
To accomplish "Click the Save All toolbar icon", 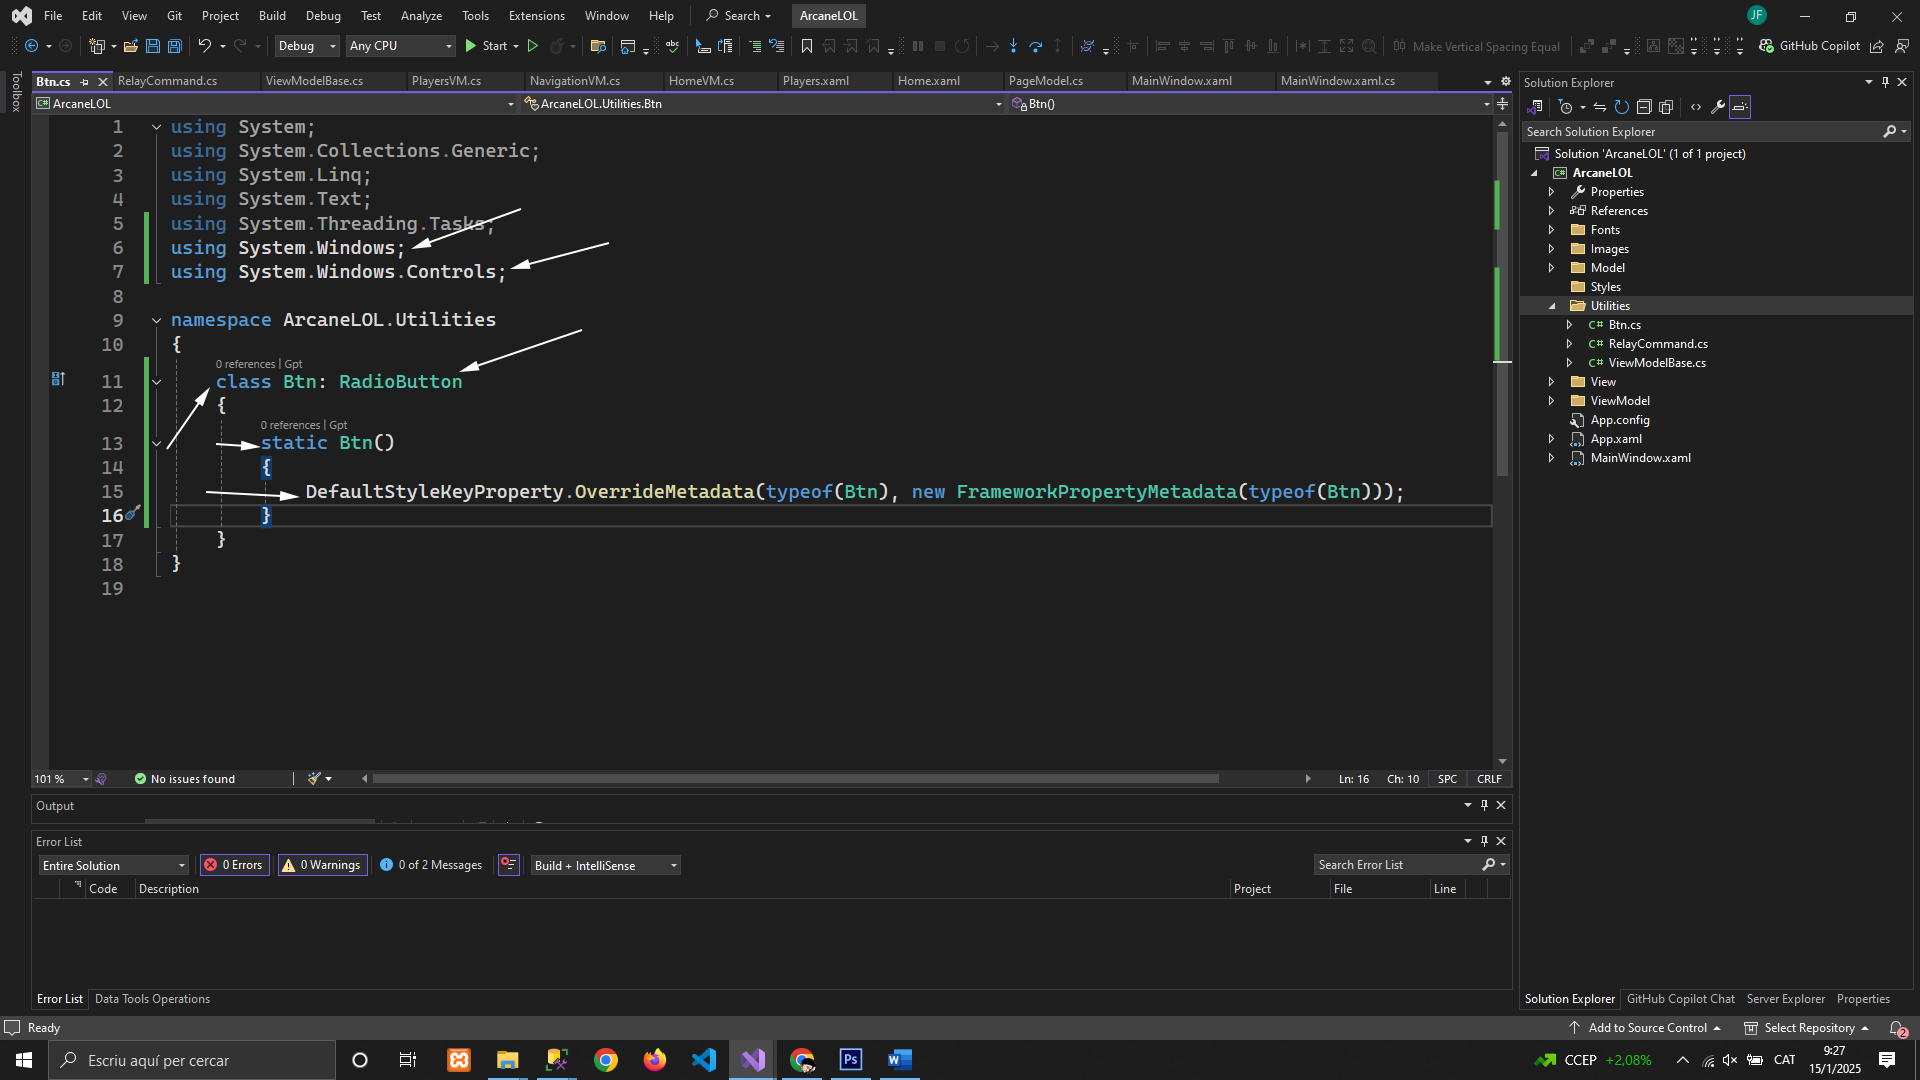I will click(174, 46).
